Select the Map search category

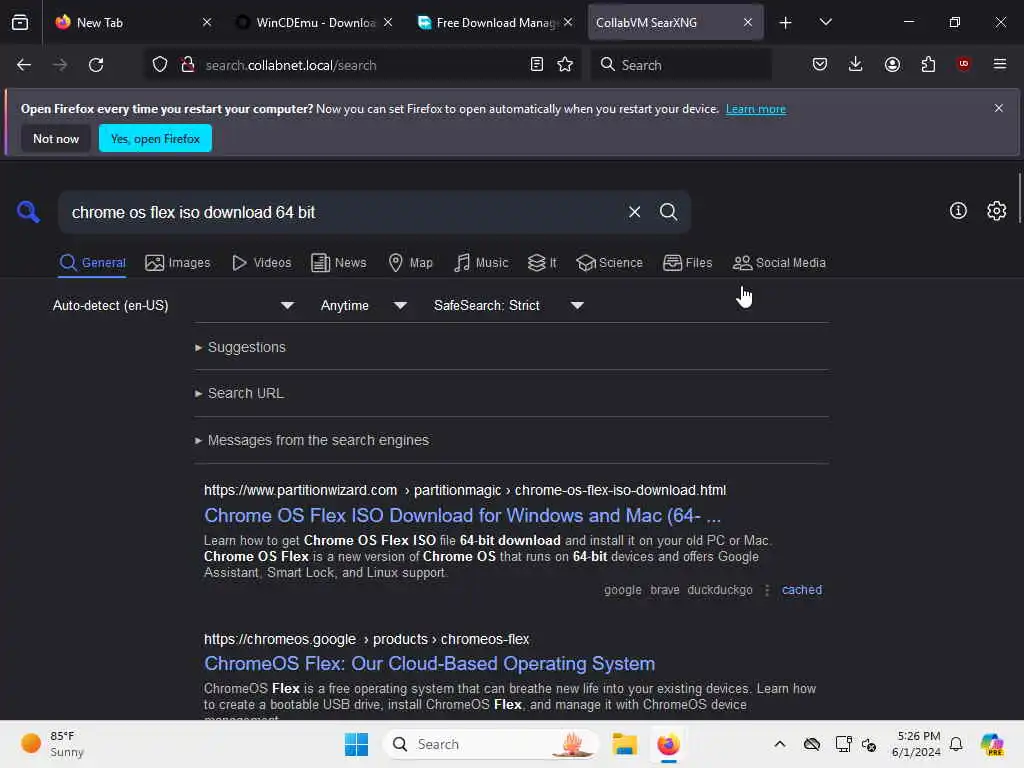(x=410, y=263)
